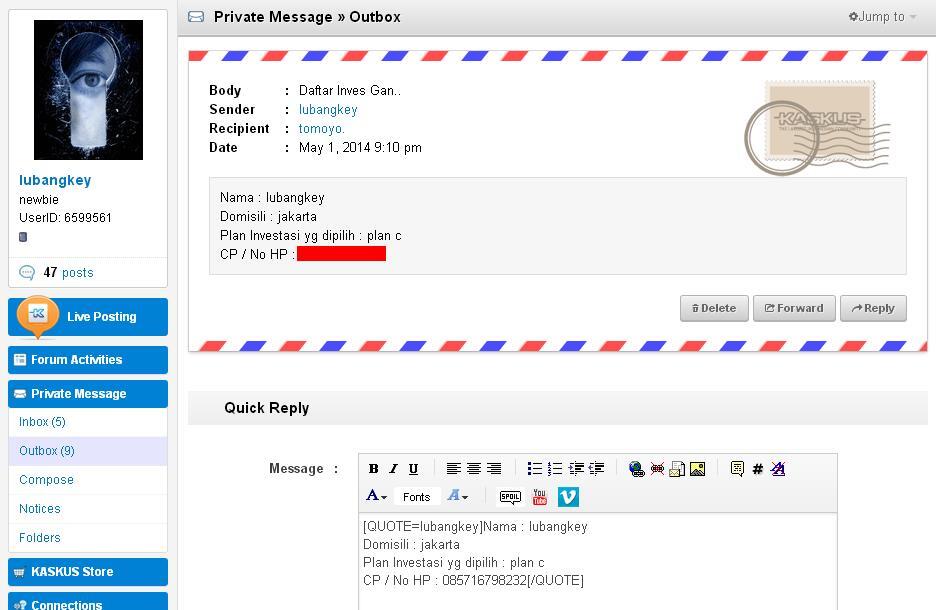This screenshot has width=936, height=610.
Task: Open the font size dropdown
Action: [x=458, y=496]
